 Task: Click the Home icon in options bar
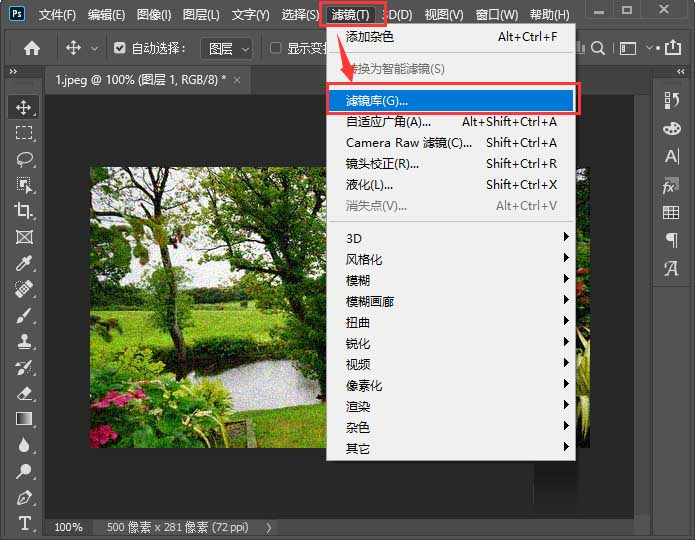point(32,48)
